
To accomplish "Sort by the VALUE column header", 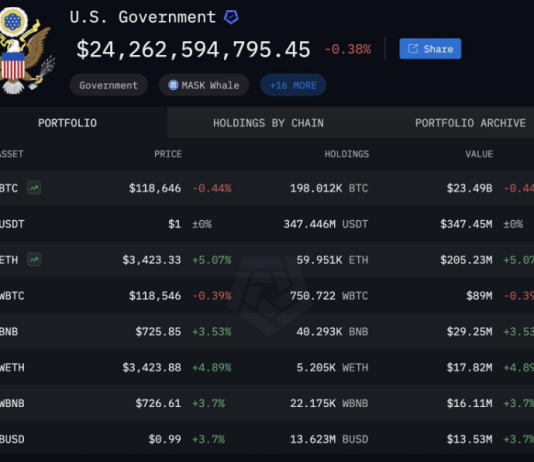I will click(x=479, y=154).
